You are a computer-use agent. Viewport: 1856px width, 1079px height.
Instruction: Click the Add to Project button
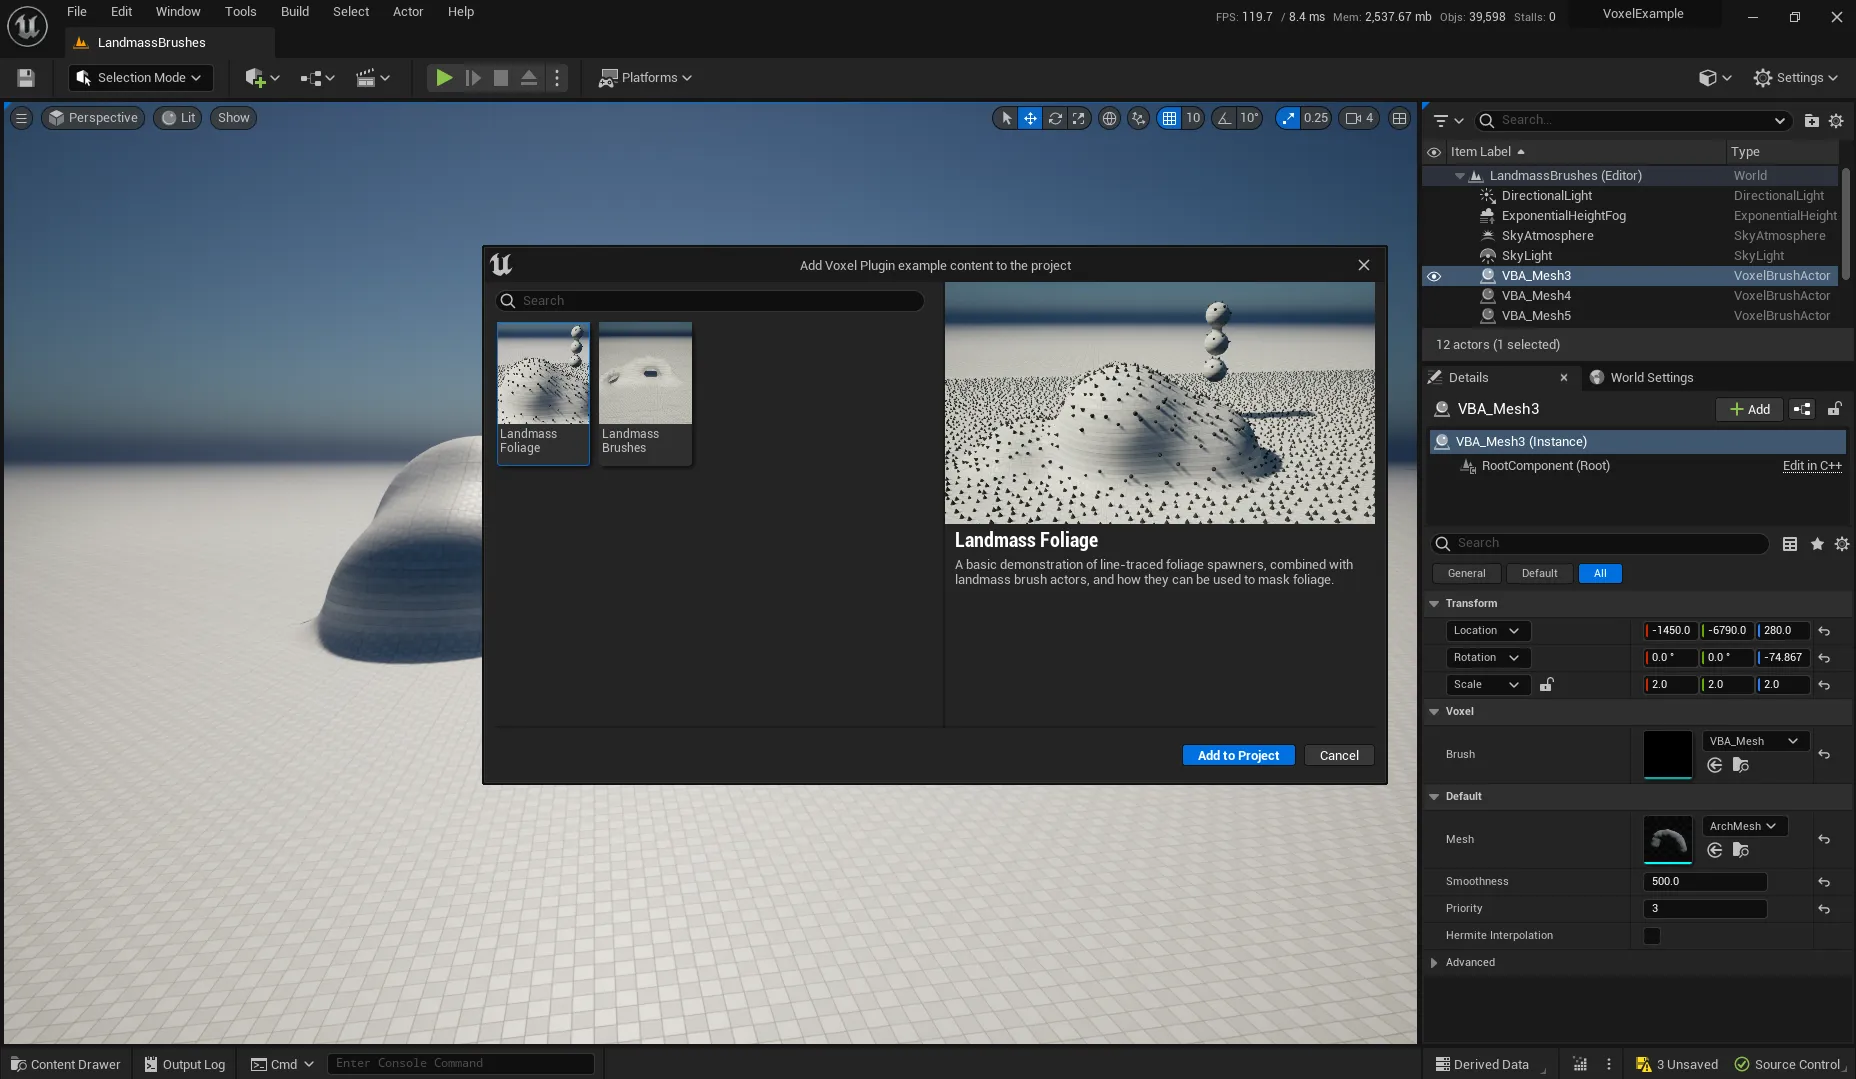coord(1238,756)
